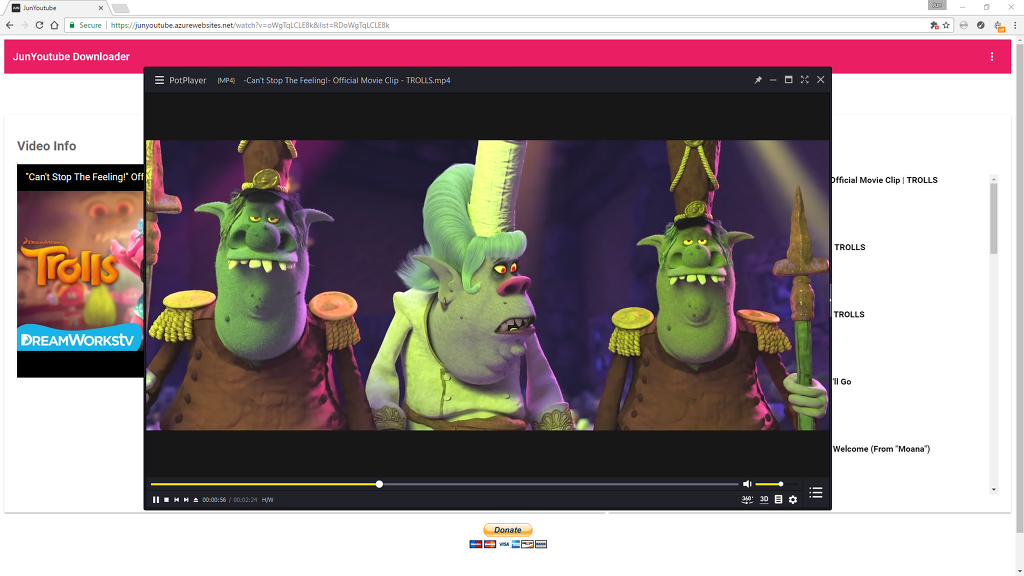Open PotPlayer settings gear
1024x576 pixels.
coord(793,500)
